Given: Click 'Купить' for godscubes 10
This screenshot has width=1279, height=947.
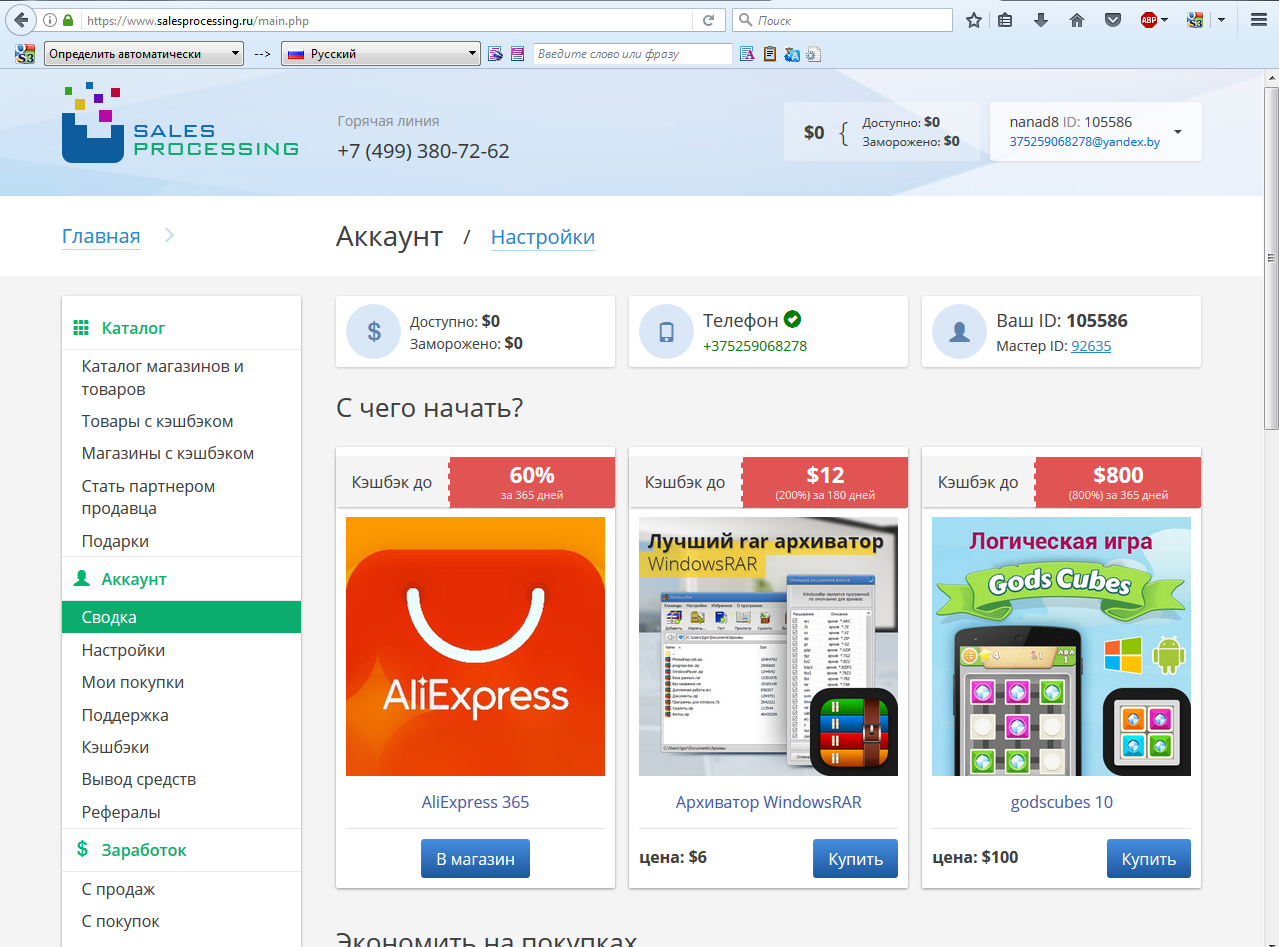Looking at the screenshot, I should click(x=1148, y=859).
